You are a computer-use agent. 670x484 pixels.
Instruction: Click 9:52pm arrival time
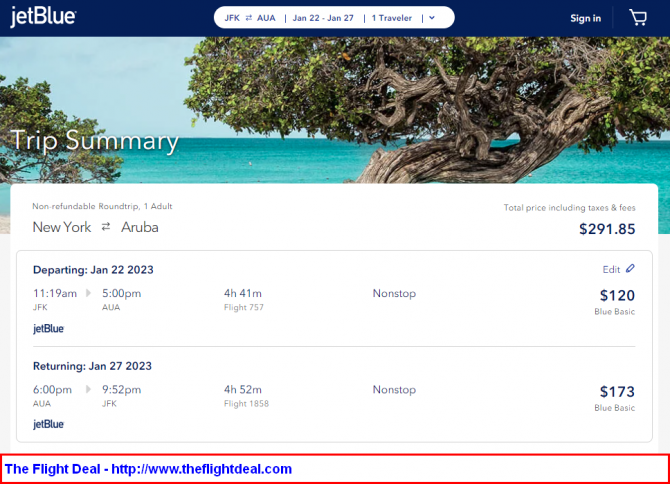tap(121, 390)
